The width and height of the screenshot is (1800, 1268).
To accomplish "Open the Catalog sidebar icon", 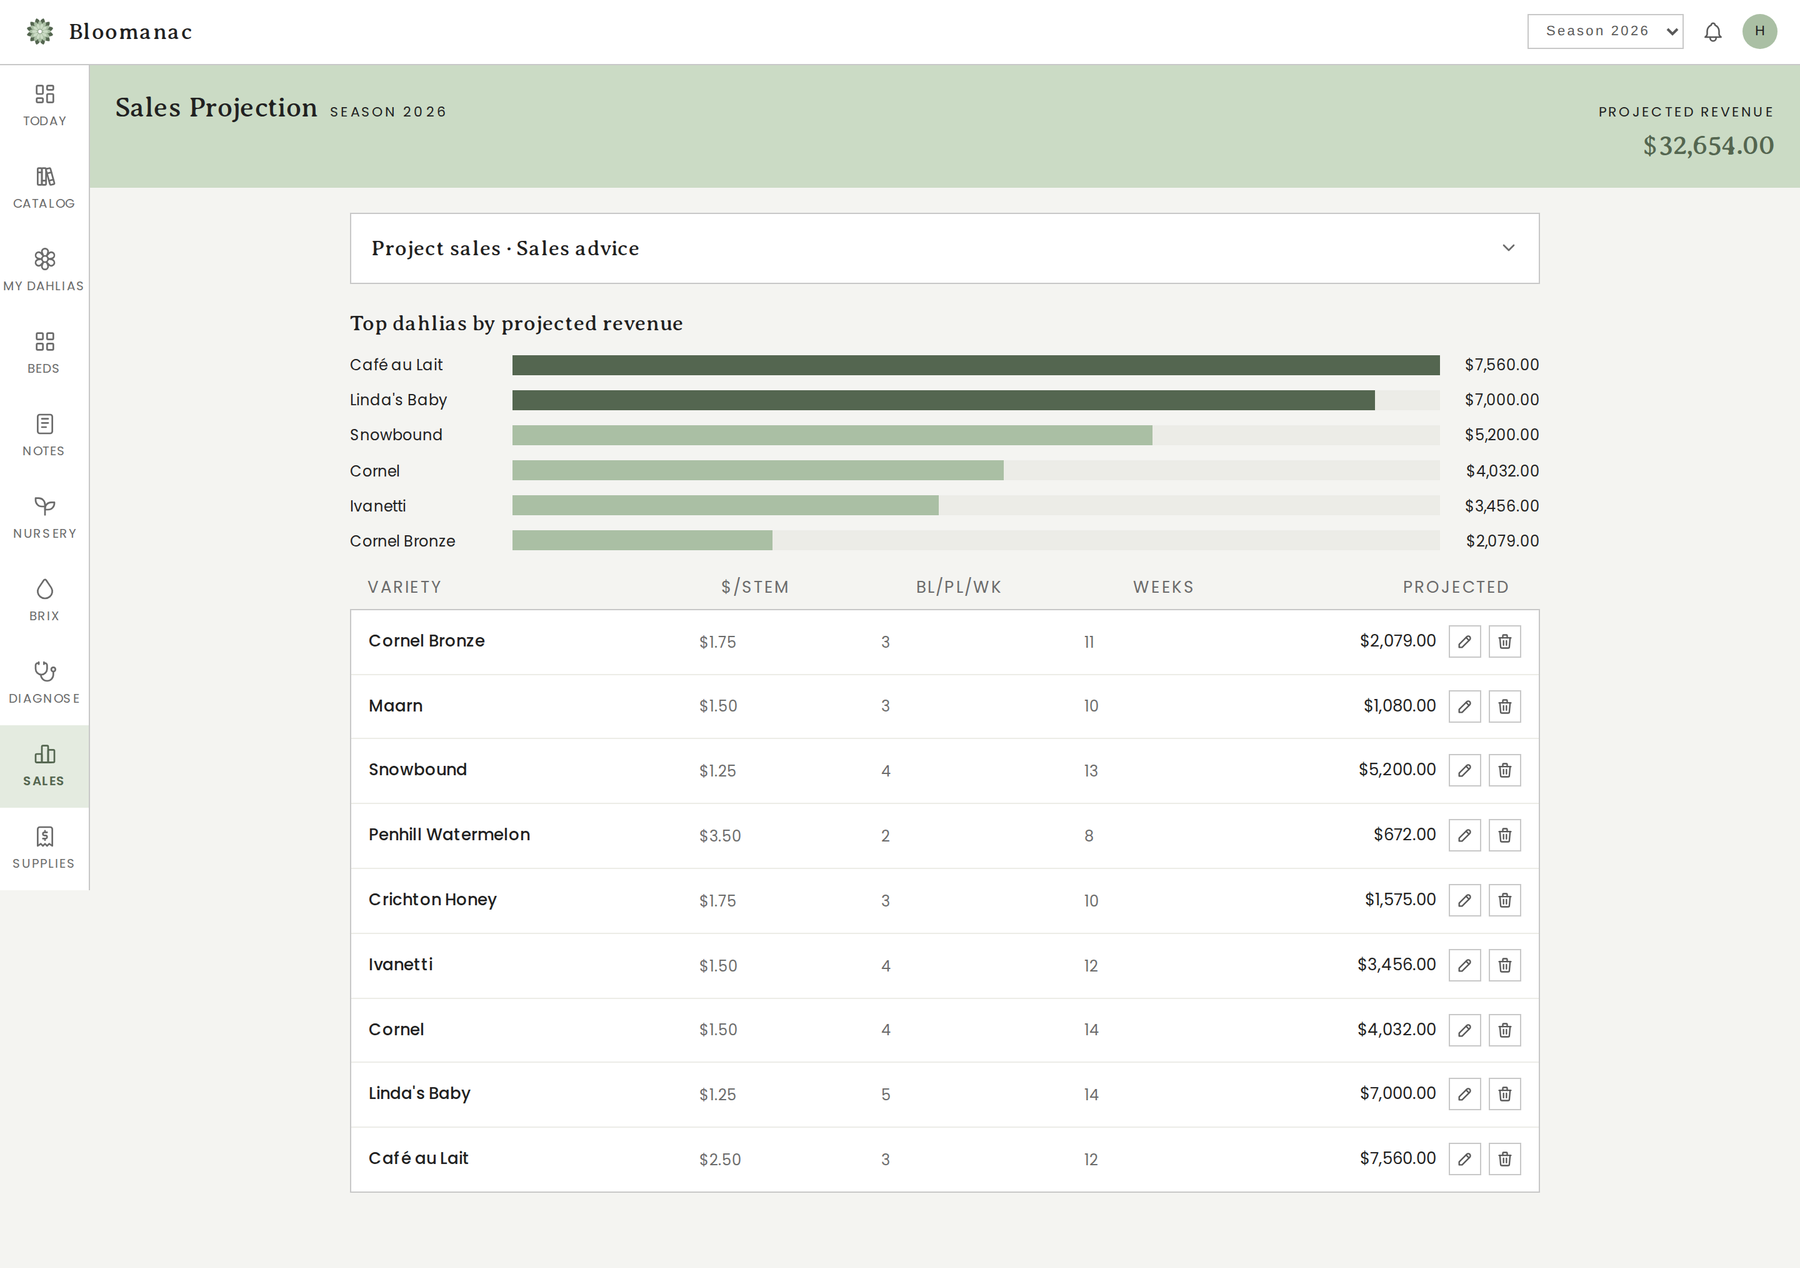I will pos(44,189).
